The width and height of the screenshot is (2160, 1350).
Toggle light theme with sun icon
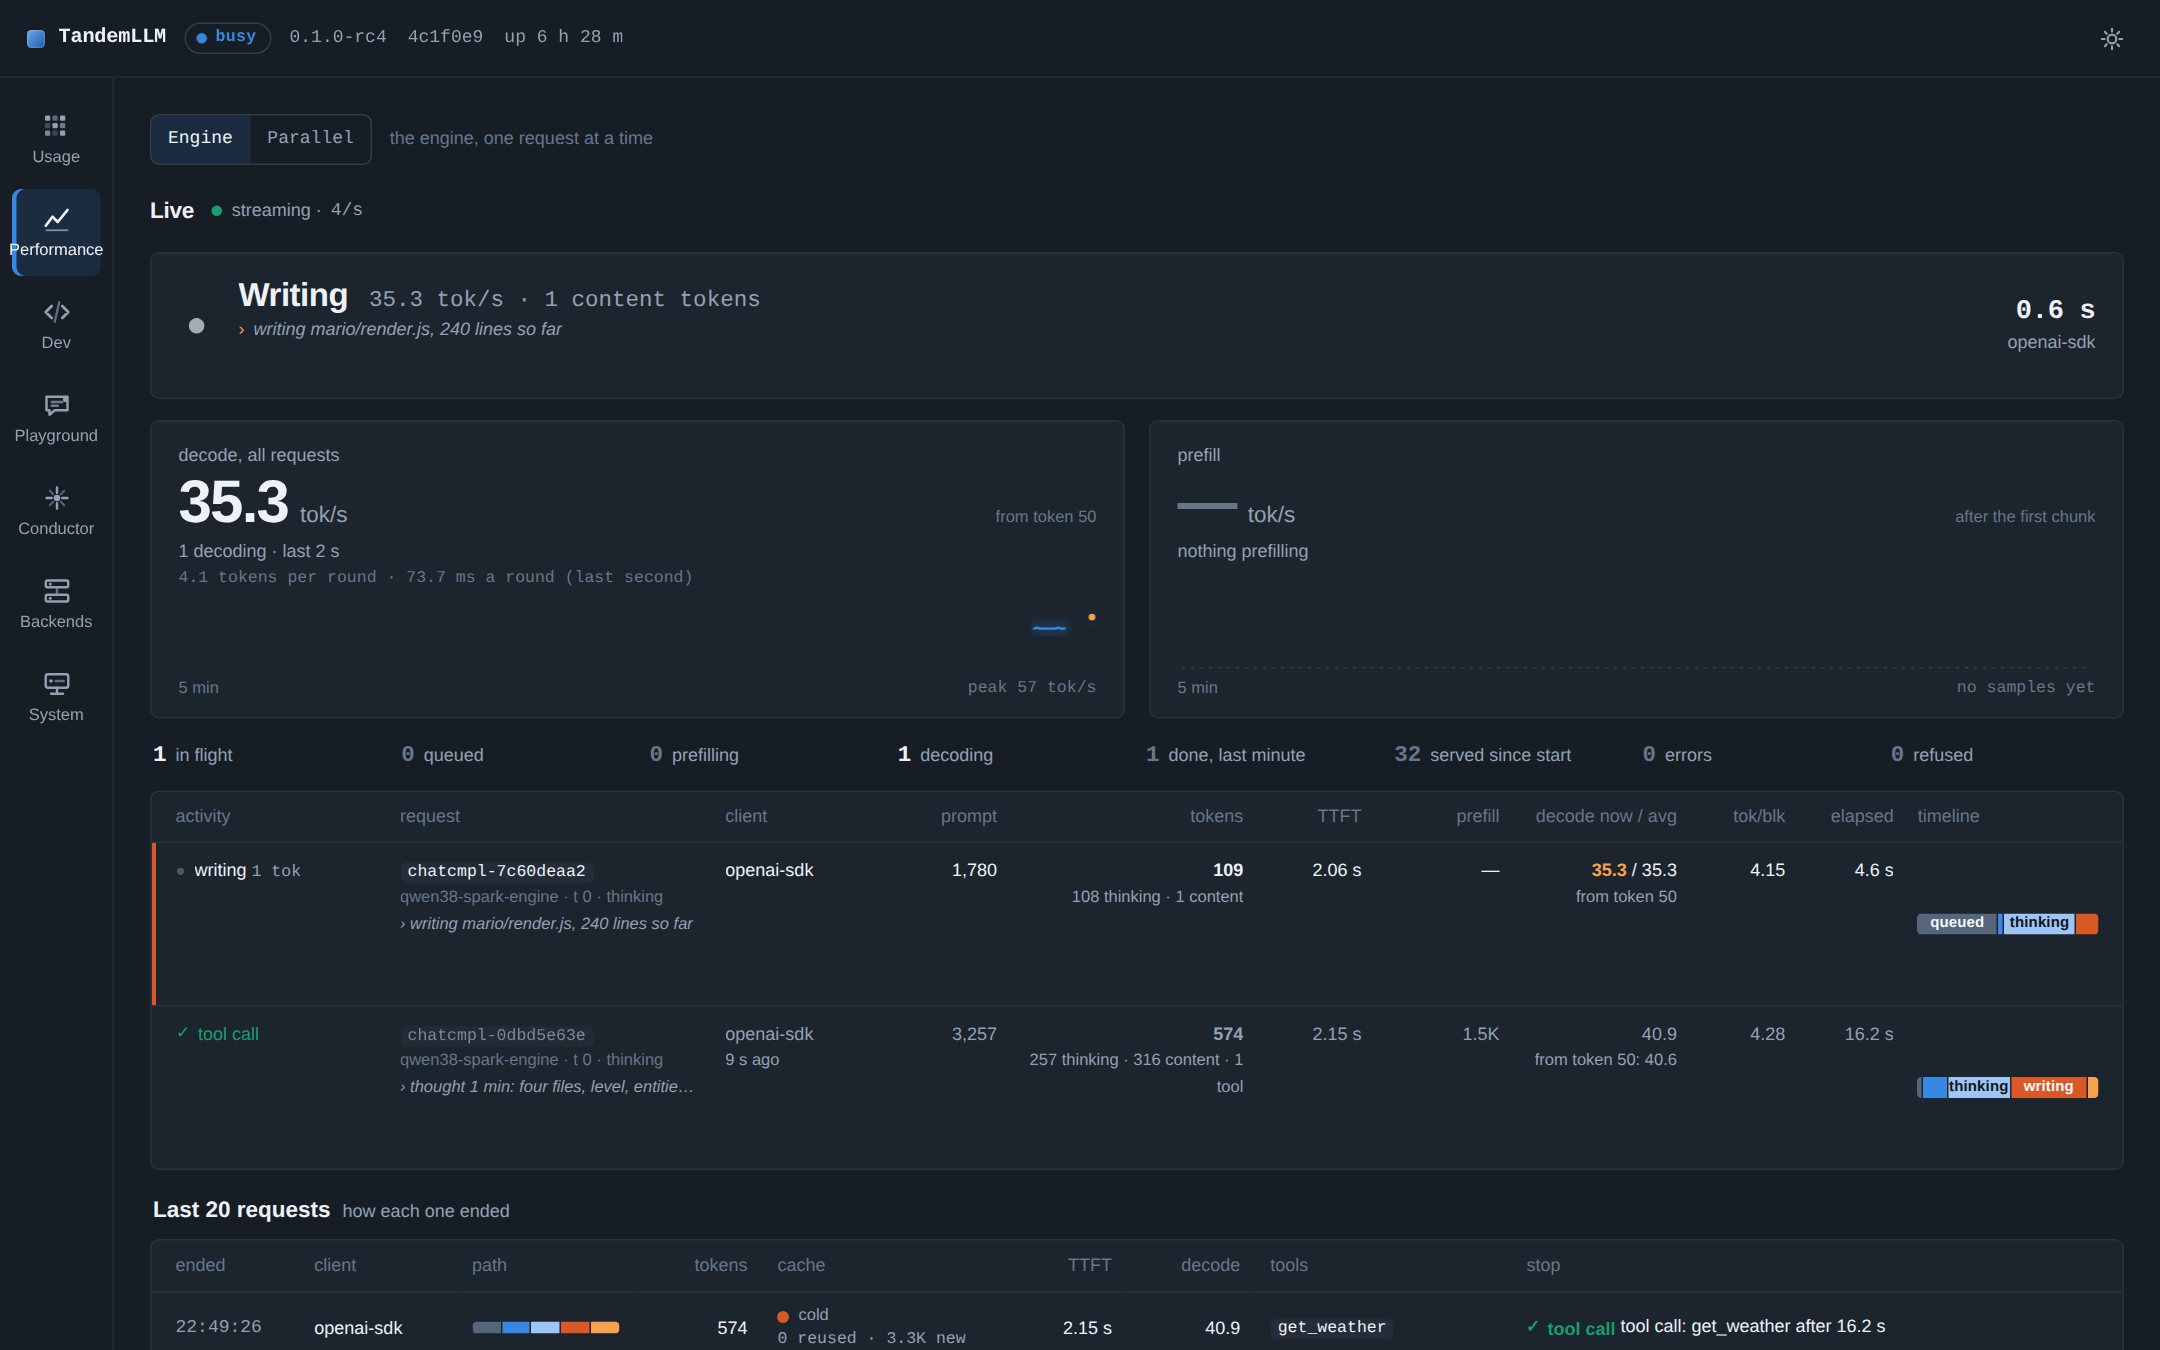(2111, 38)
